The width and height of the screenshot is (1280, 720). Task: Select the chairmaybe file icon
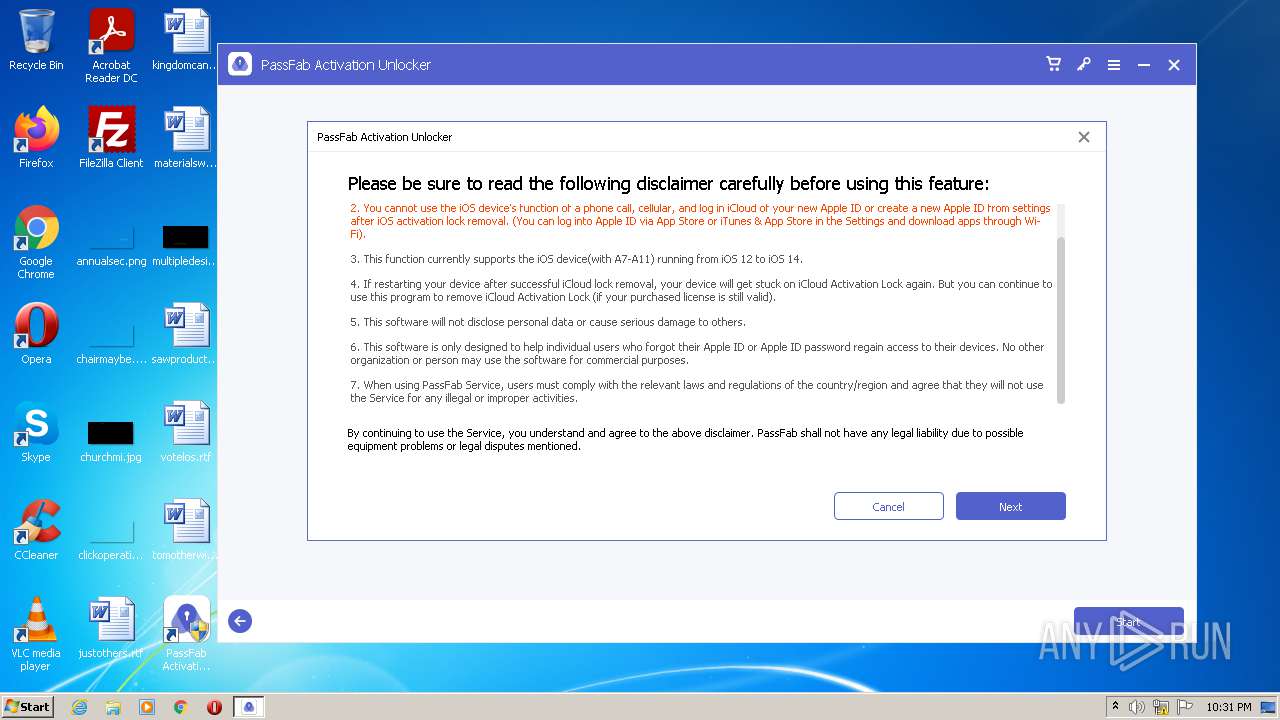pos(111,340)
